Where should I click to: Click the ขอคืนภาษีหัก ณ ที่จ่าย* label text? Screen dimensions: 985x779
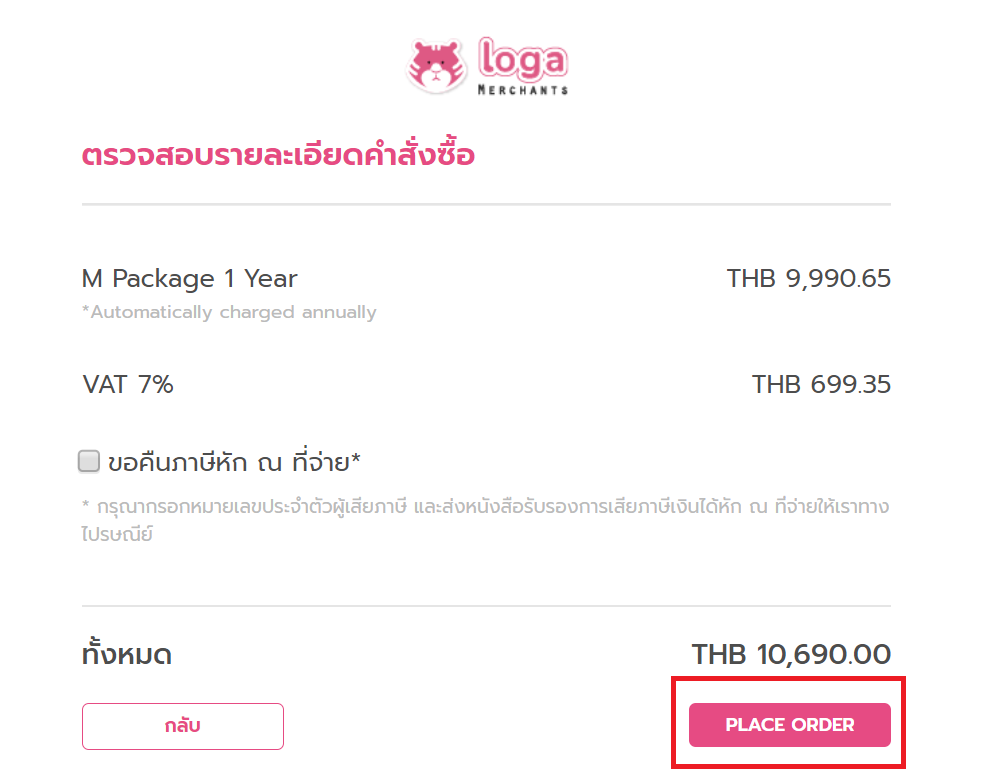(234, 462)
